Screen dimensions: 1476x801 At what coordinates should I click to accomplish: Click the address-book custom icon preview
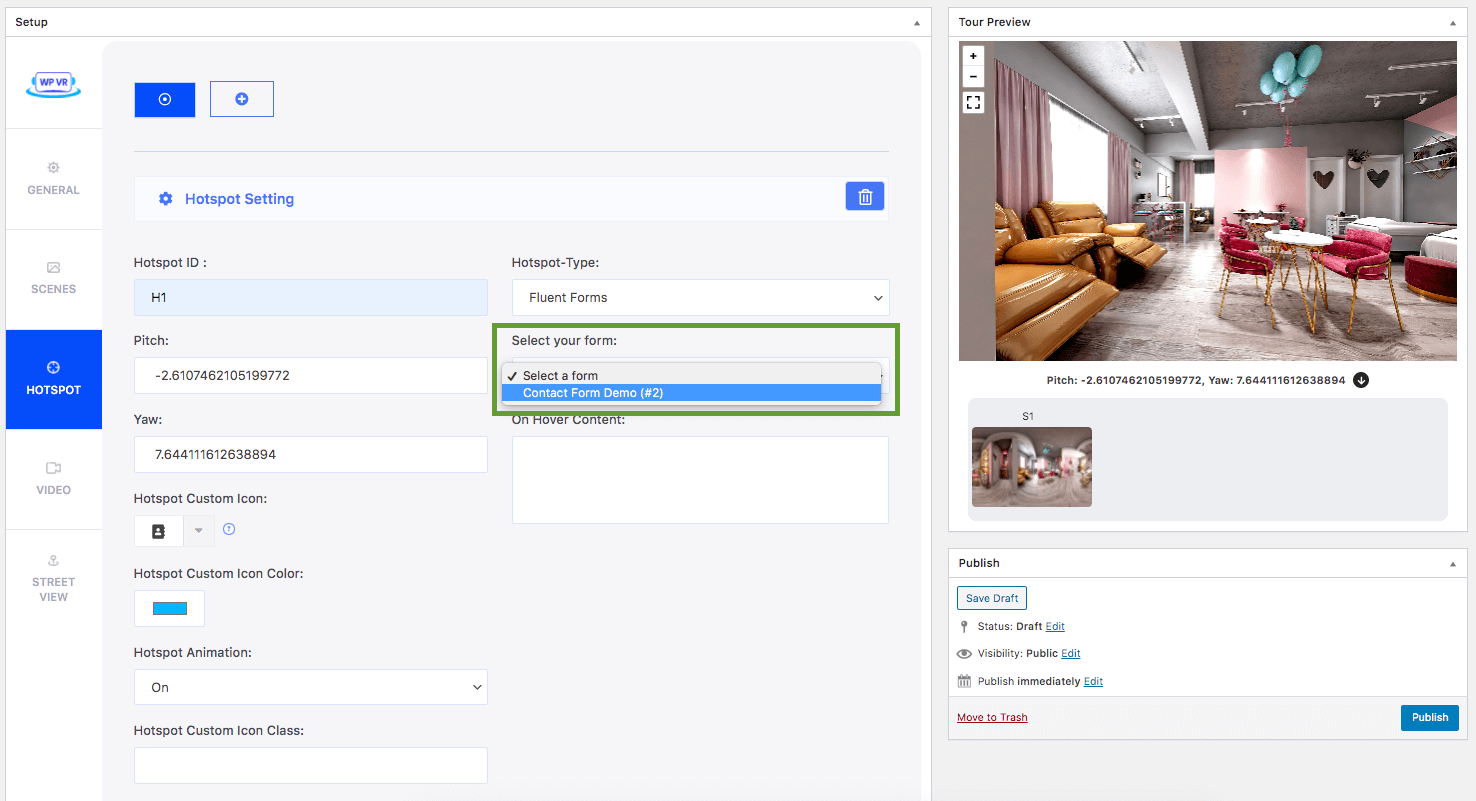tap(158, 532)
